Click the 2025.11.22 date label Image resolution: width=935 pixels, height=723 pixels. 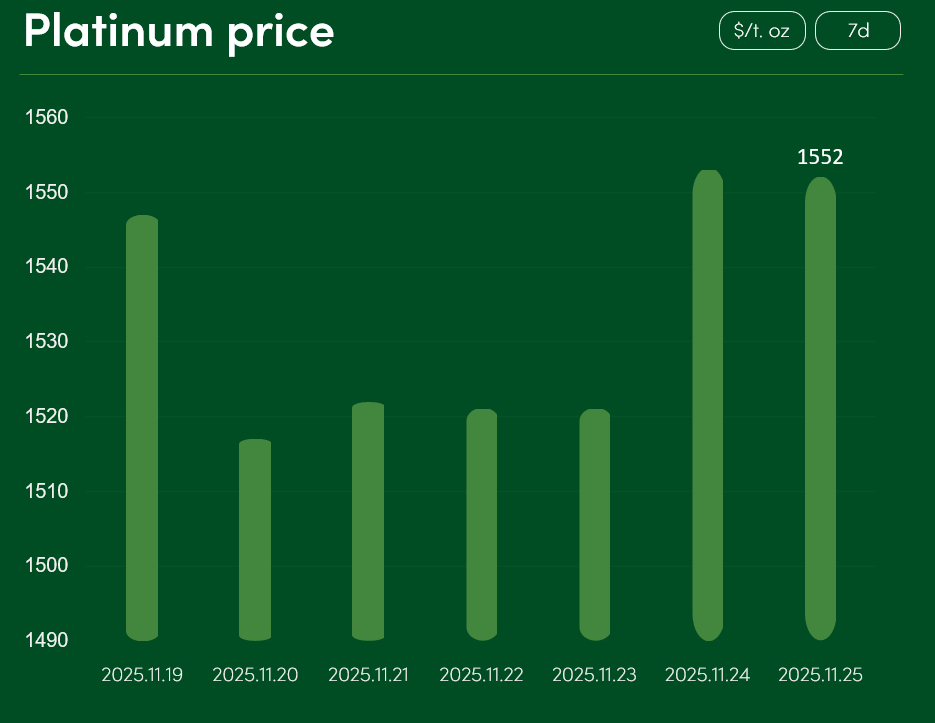click(481, 675)
